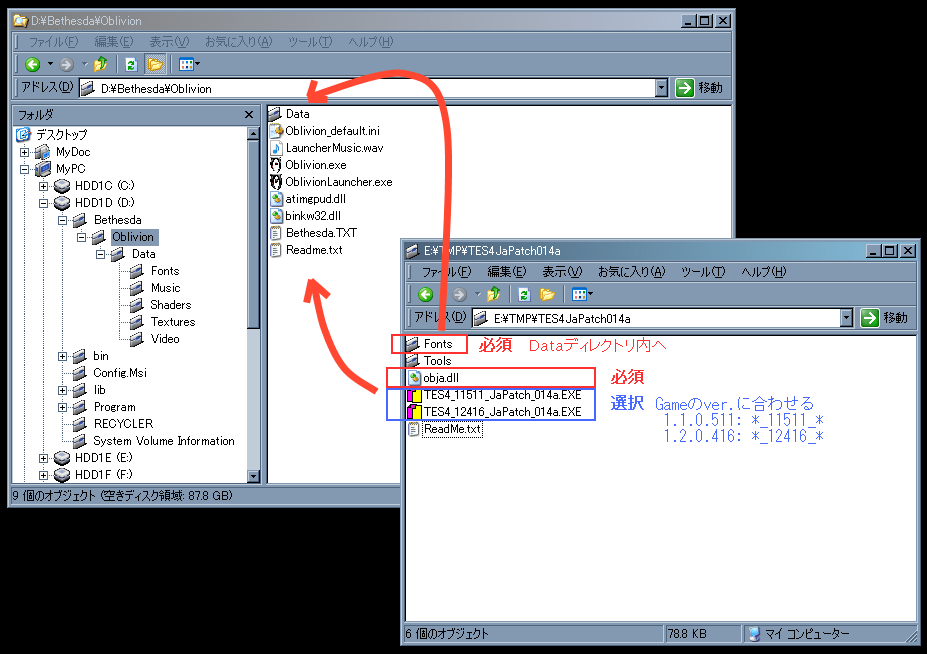Expand lib folder node in tree
927x654 pixels.
(62, 390)
